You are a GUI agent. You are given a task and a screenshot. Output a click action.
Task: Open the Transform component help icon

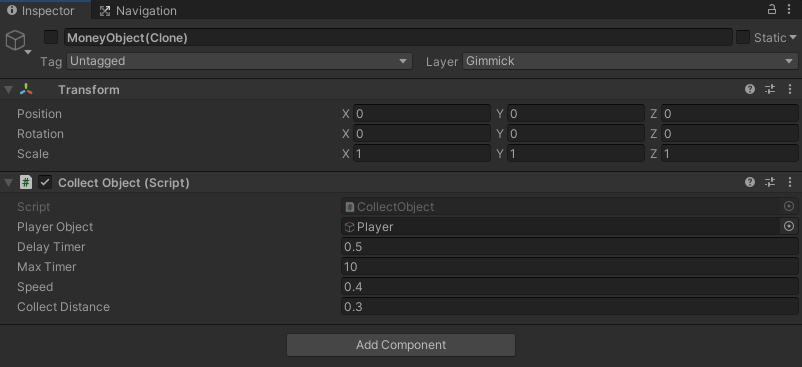(x=750, y=89)
